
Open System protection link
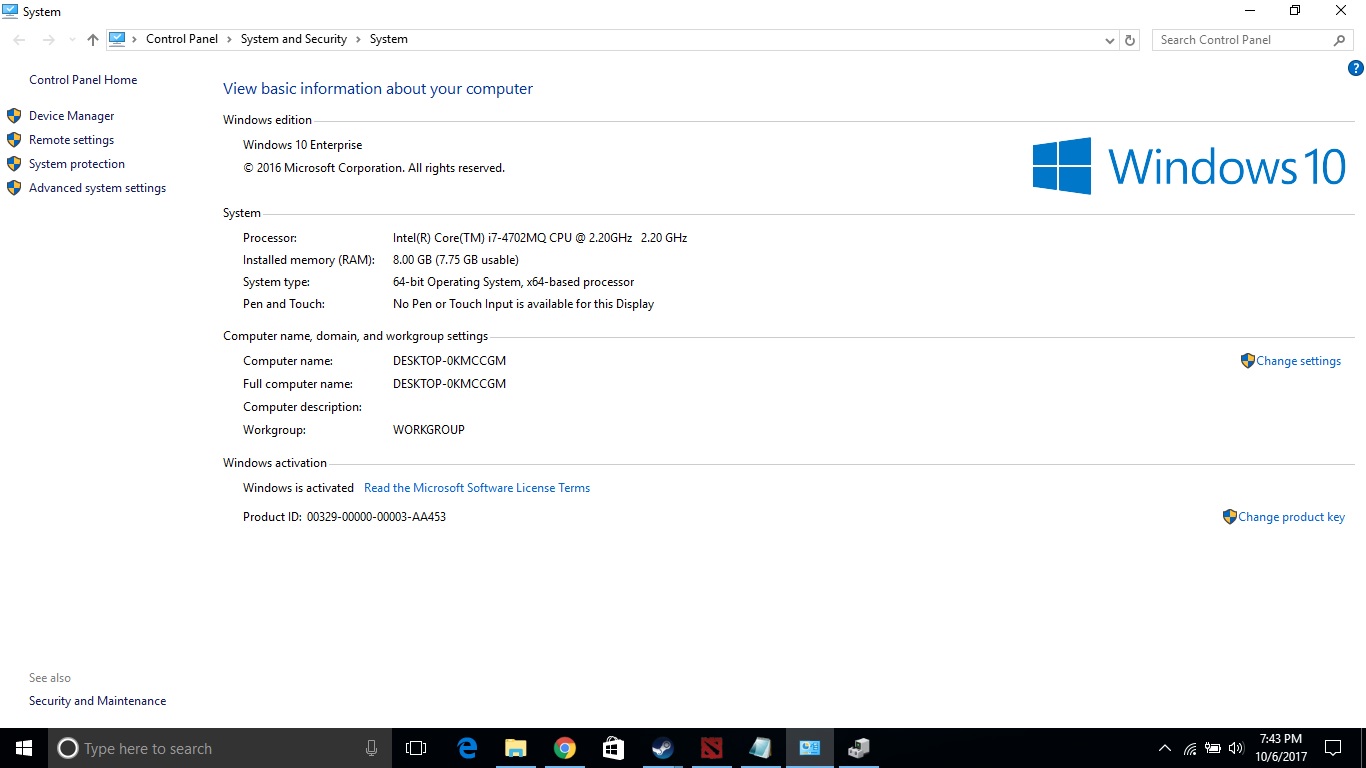click(77, 164)
